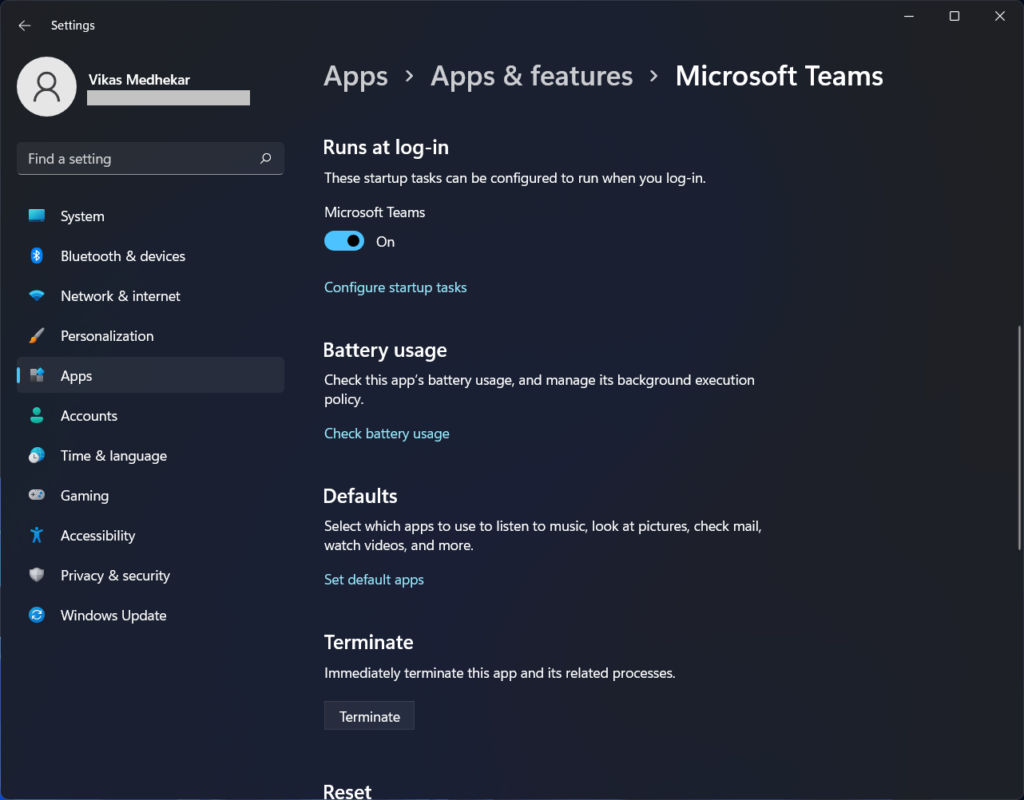Image resolution: width=1024 pixels, height=800 pixels.
Task: Click the Terminate button
Action: click(x=369, y=716)
